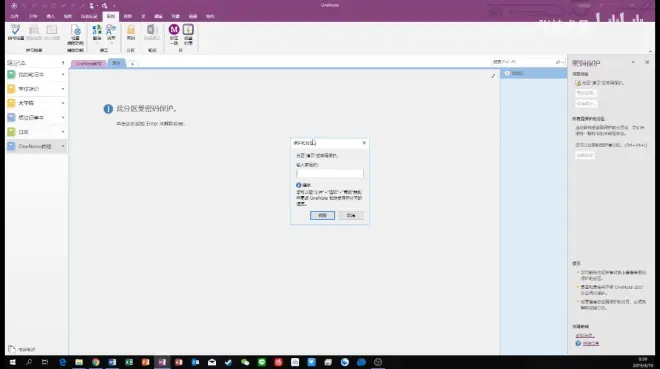This screenshot has height=369, width=660.
Task: Click the padlock Password ribbon button
Action: [131, 32]
